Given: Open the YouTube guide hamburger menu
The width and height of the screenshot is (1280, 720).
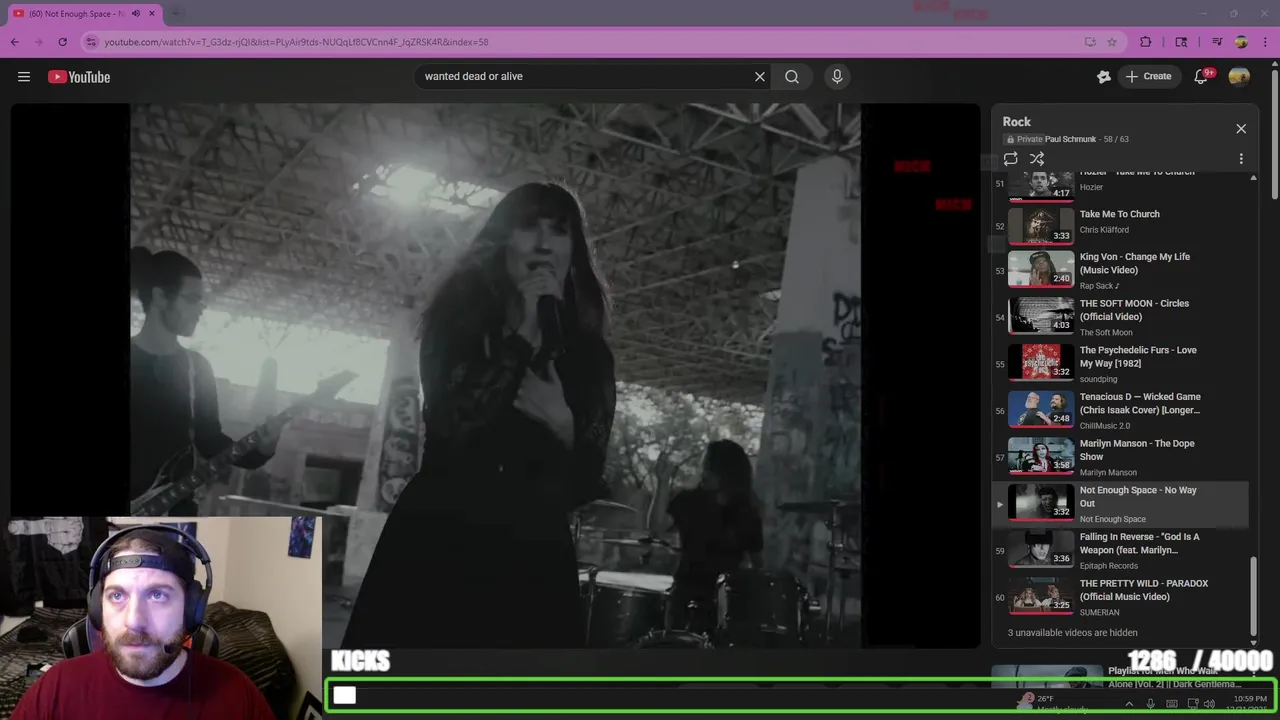Looking at the screenshot, I should click(x=24, y=77).
